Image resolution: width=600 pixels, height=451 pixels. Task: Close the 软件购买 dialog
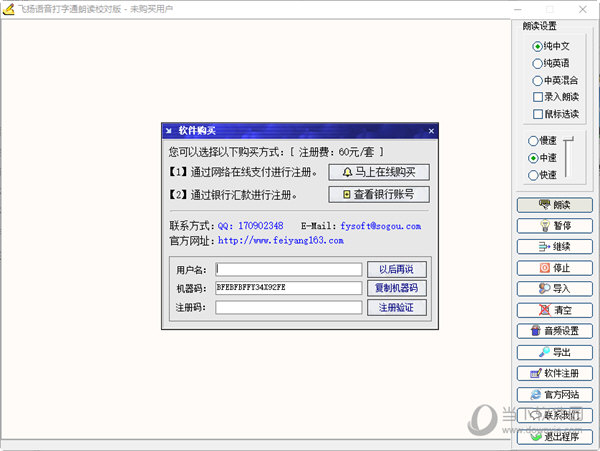[431, 131]
